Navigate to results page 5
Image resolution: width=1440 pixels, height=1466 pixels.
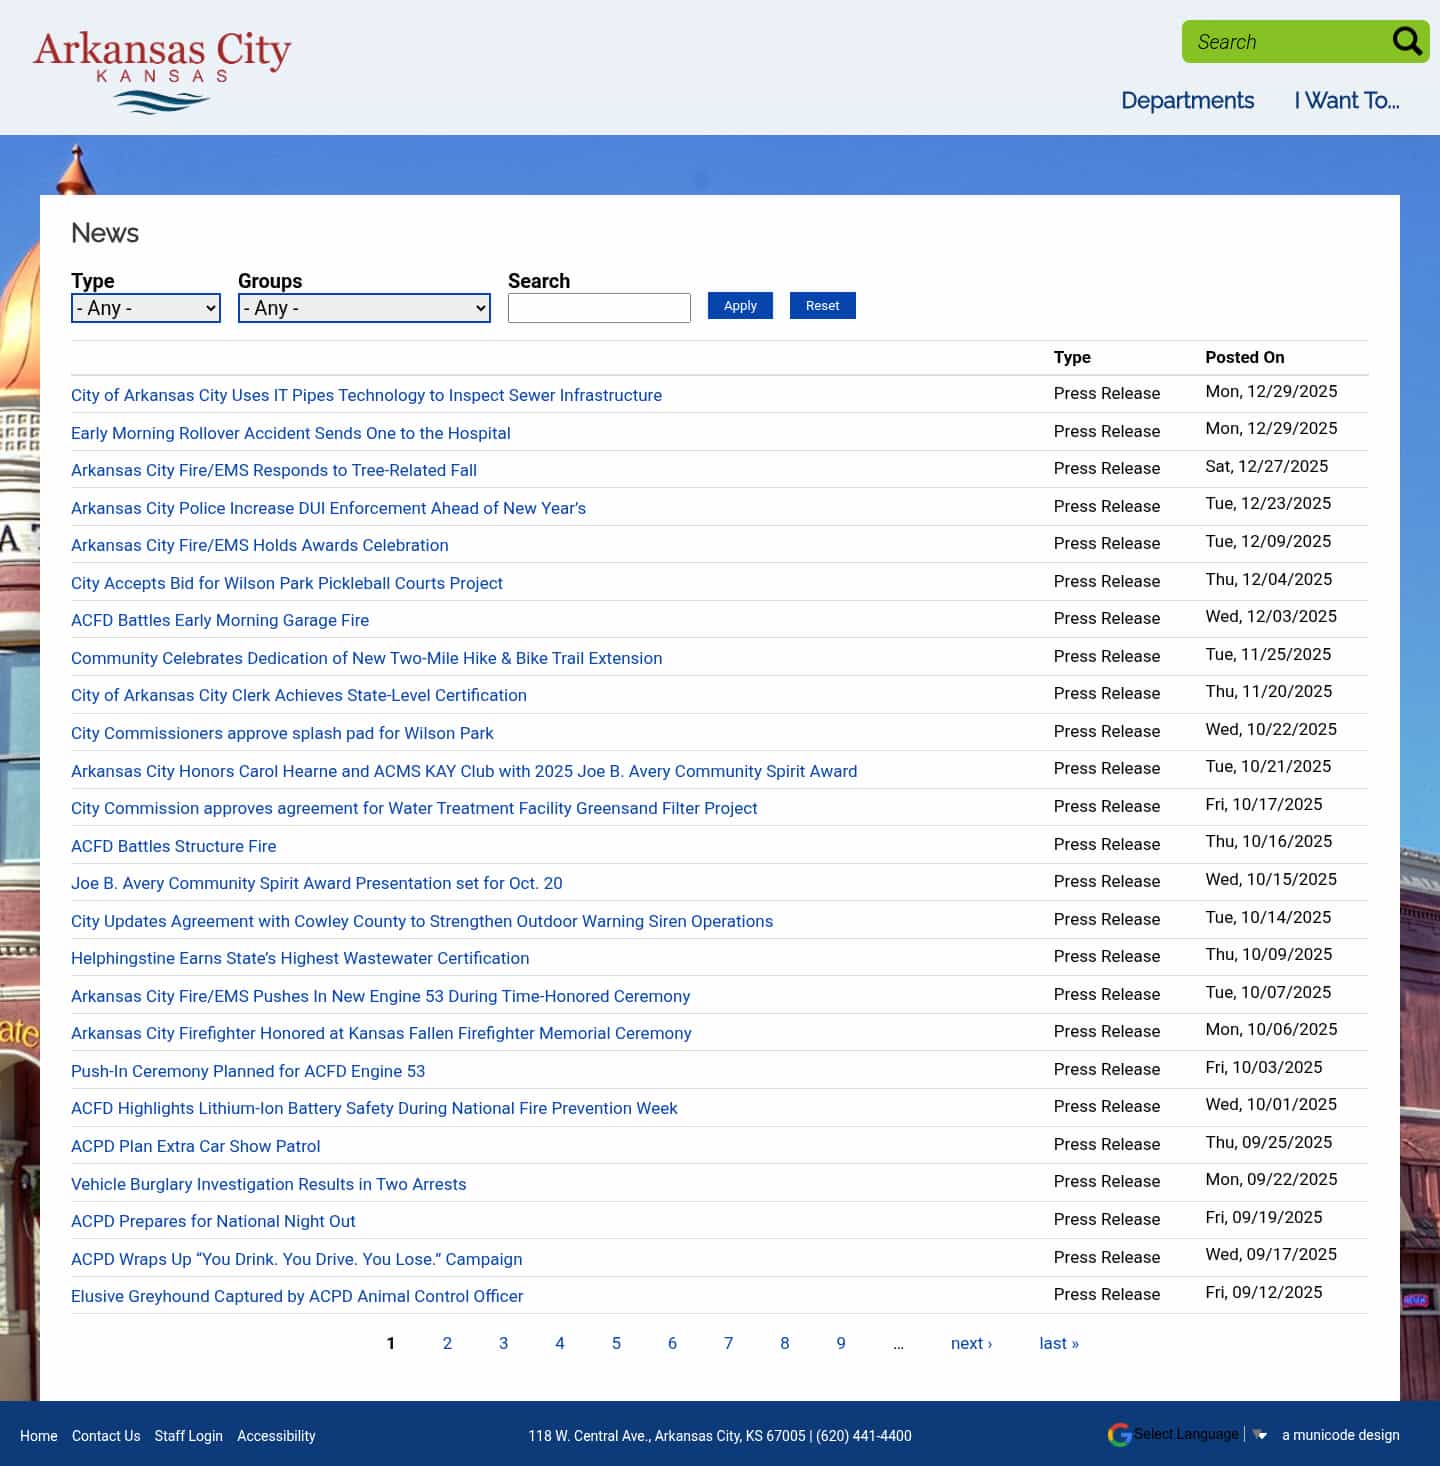616,1343
